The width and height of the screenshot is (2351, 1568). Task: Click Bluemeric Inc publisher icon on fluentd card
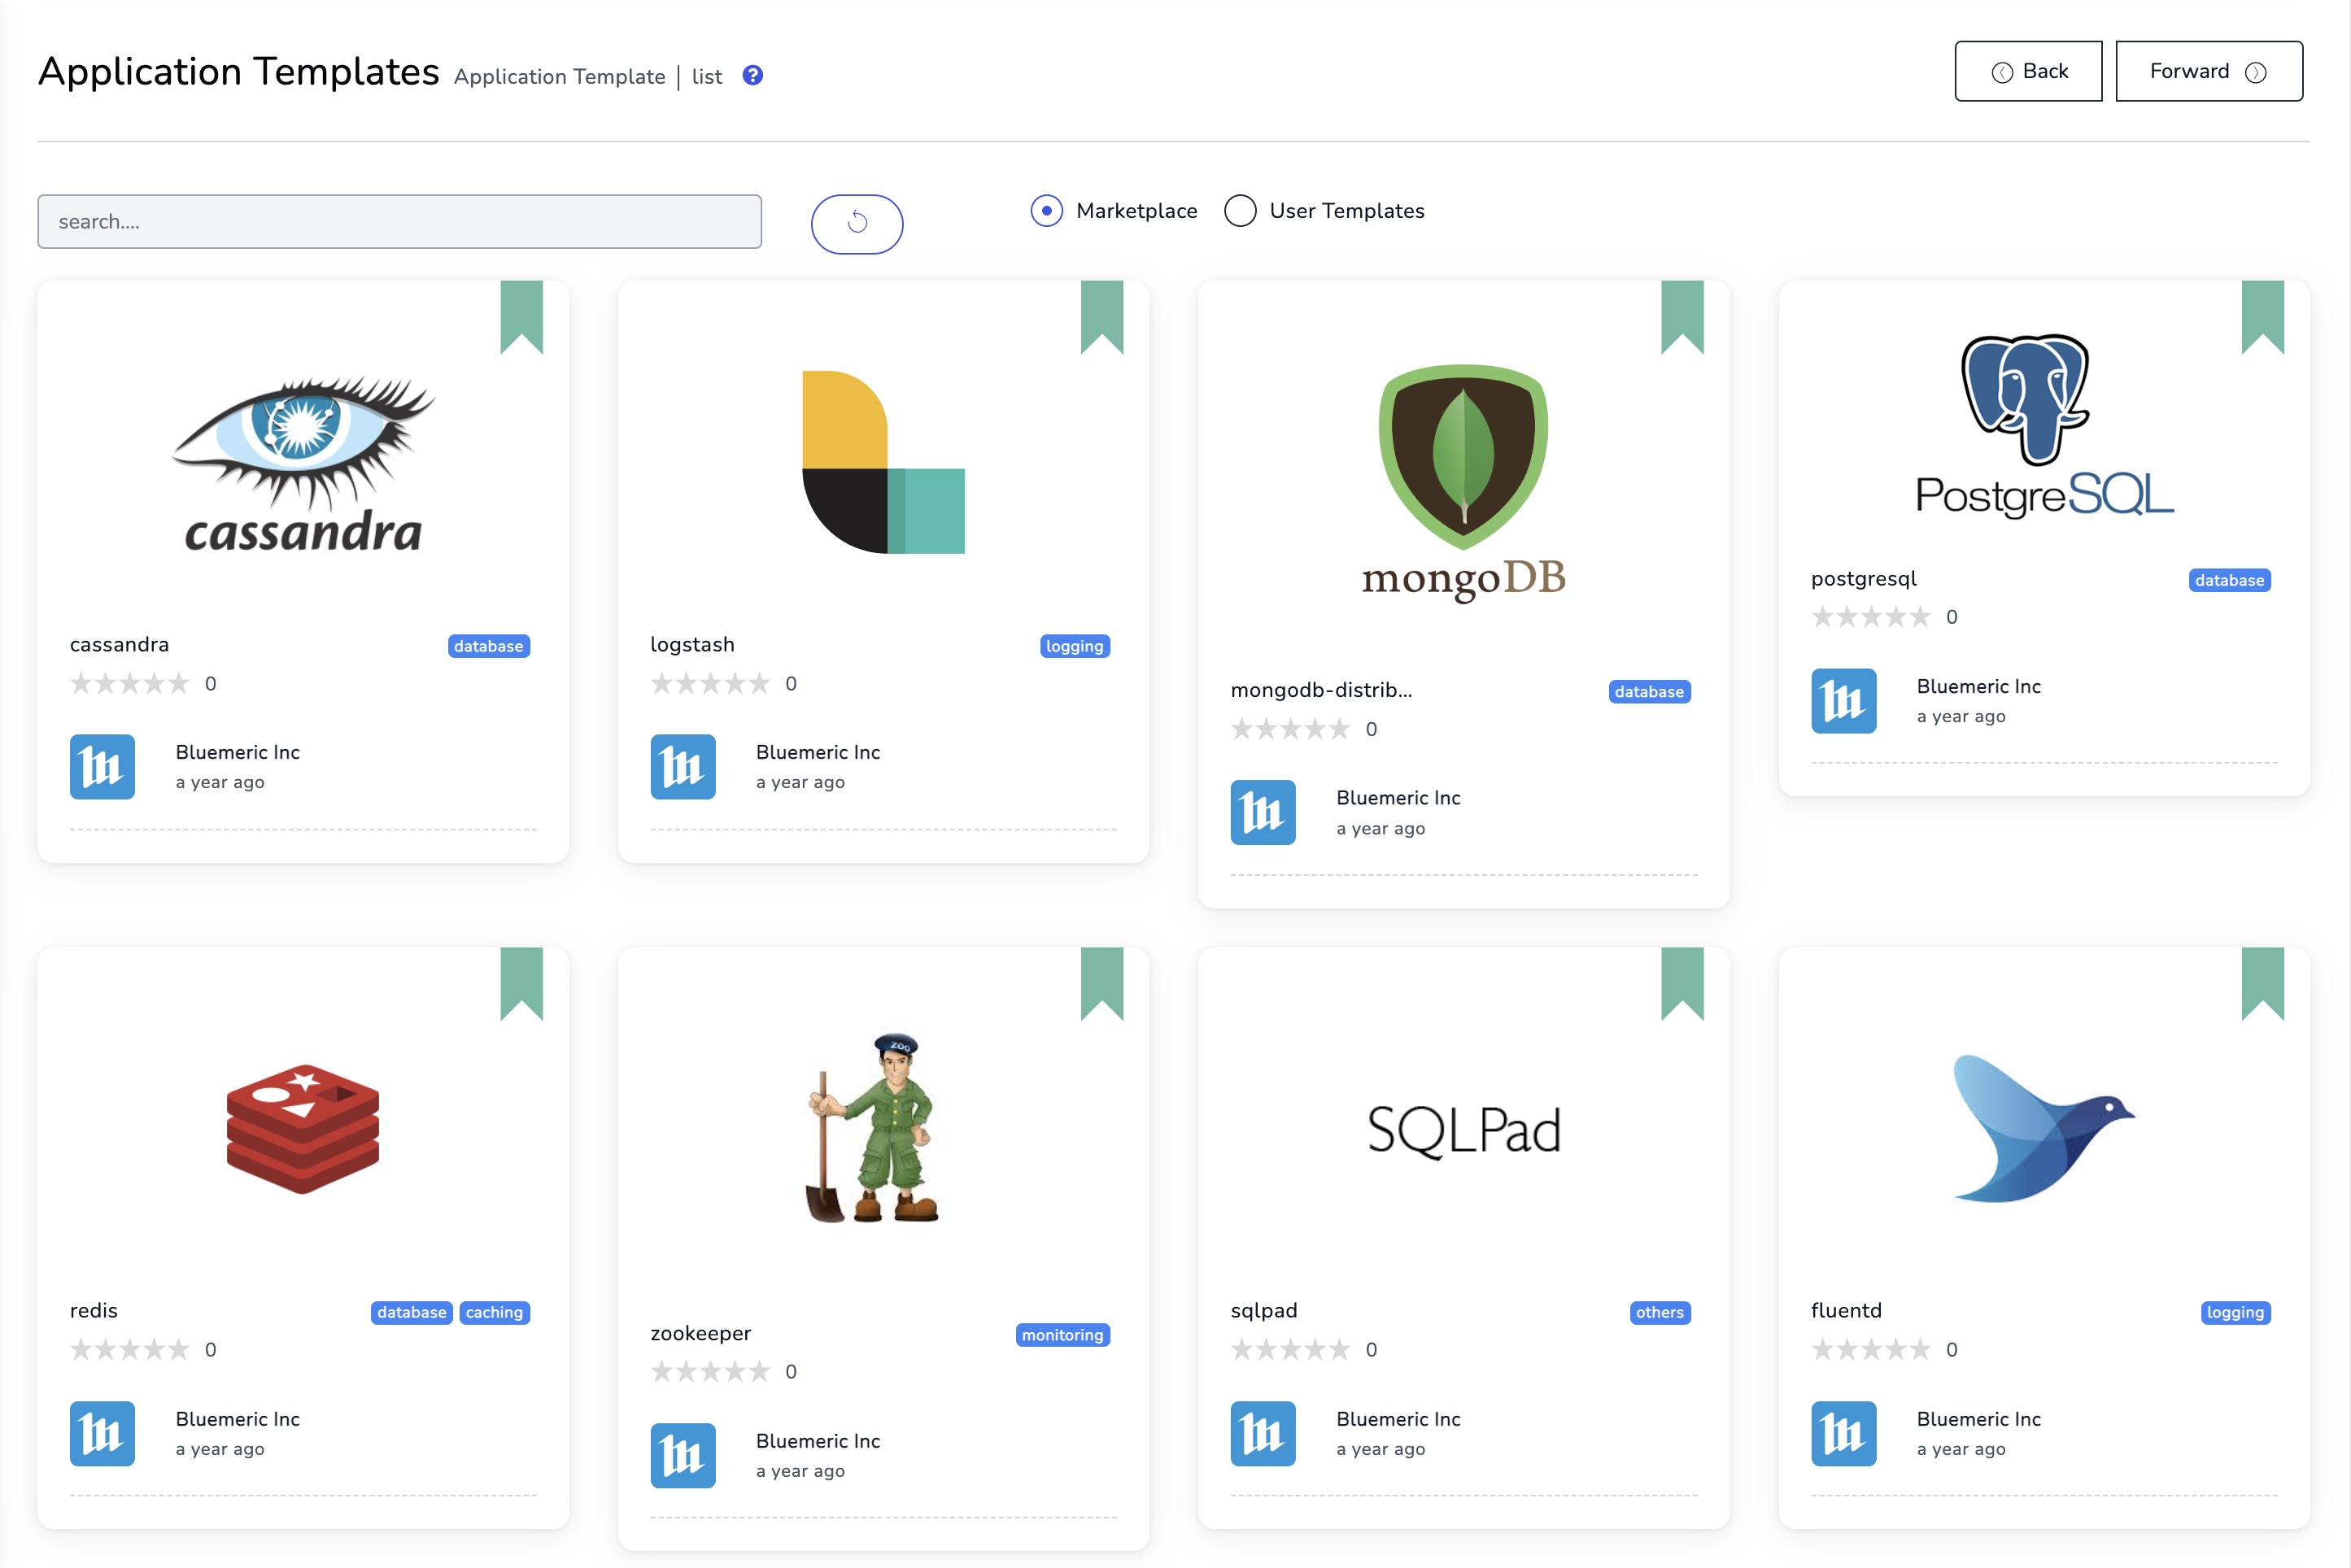(x=1843, y=1433)
